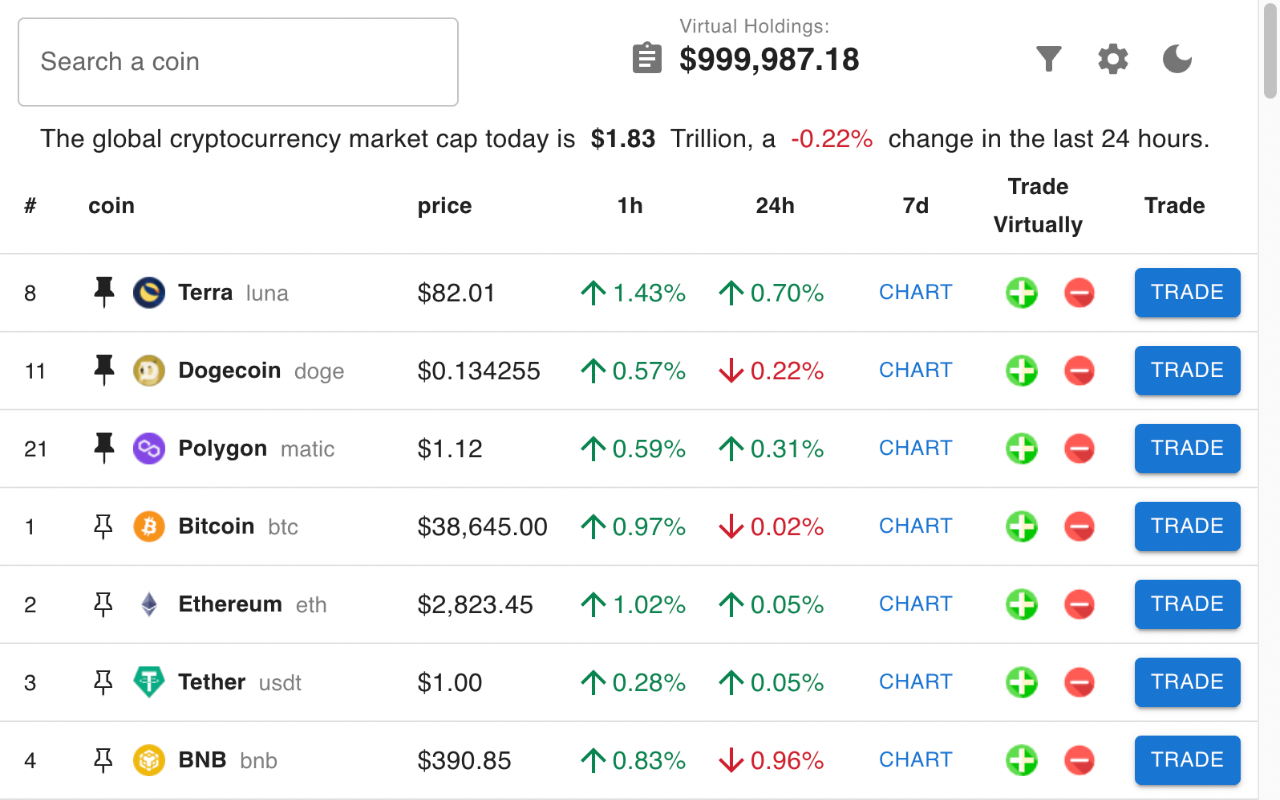Show Ethereum CHART
1280x800 pixels.
pyautogui.click(x=915, y=605)
